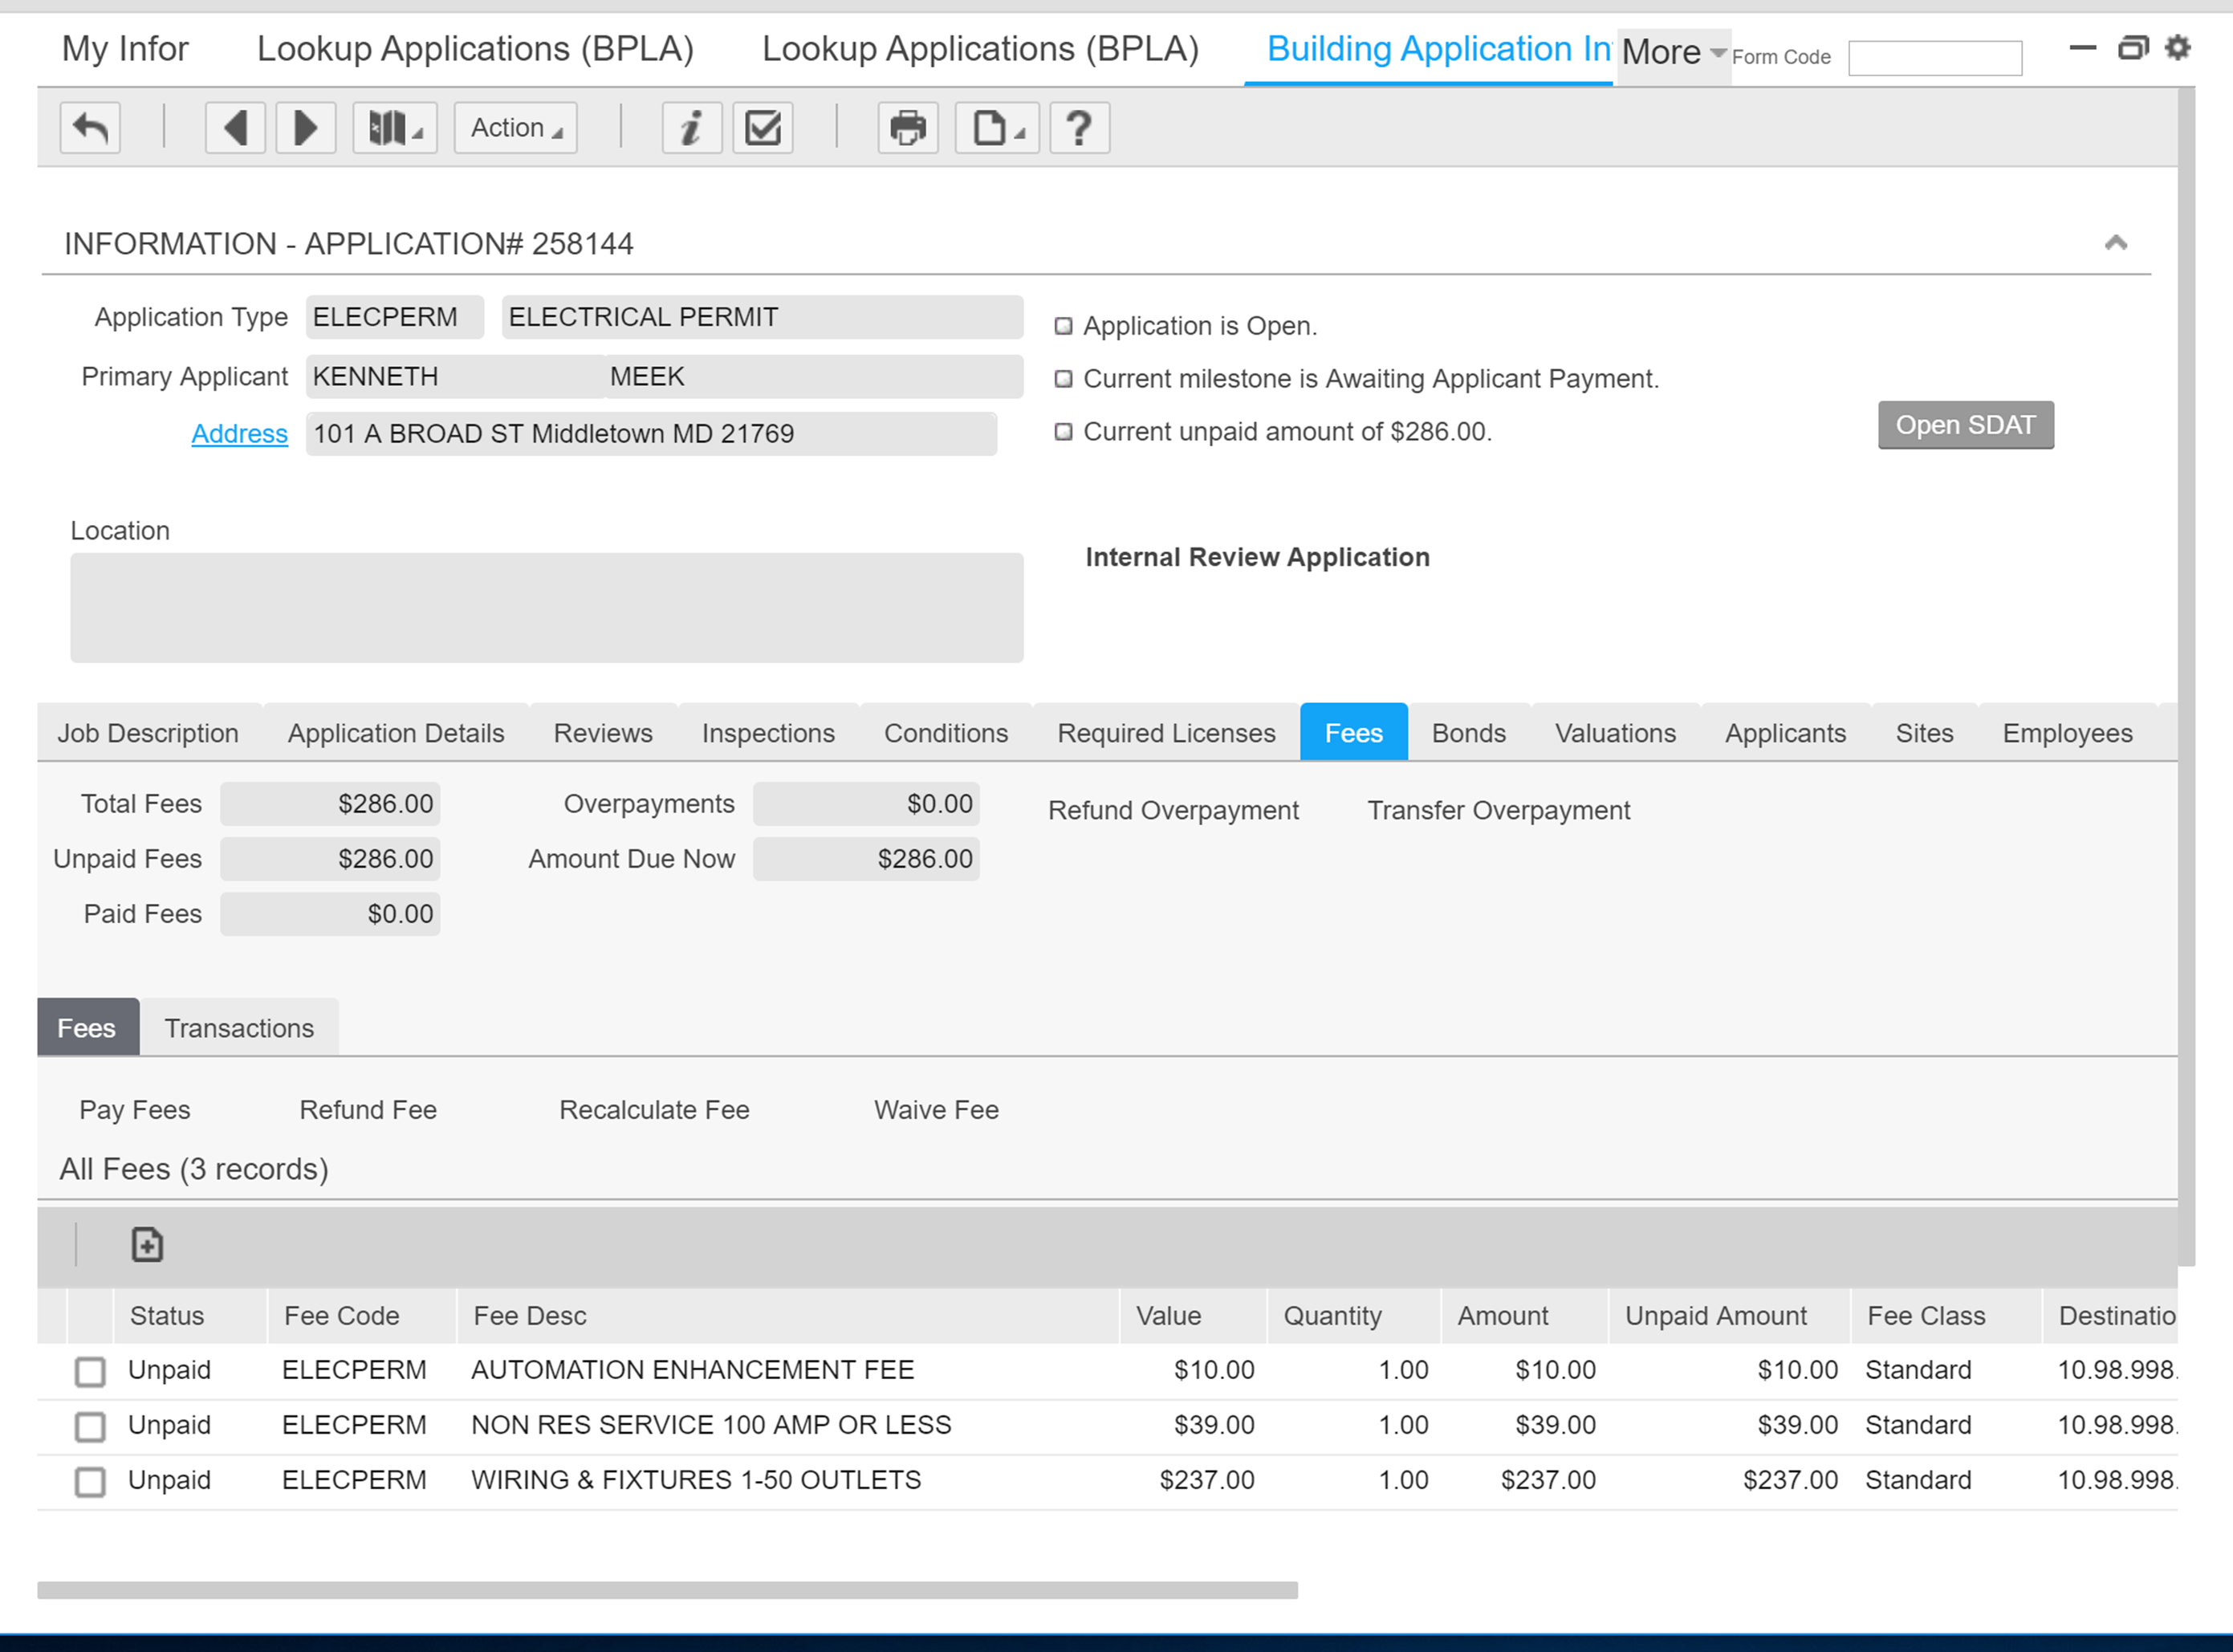2233x1652 pixels.
Task: Select the Non Res Service fee checkbox
Action: click(x=90, y=1426)
